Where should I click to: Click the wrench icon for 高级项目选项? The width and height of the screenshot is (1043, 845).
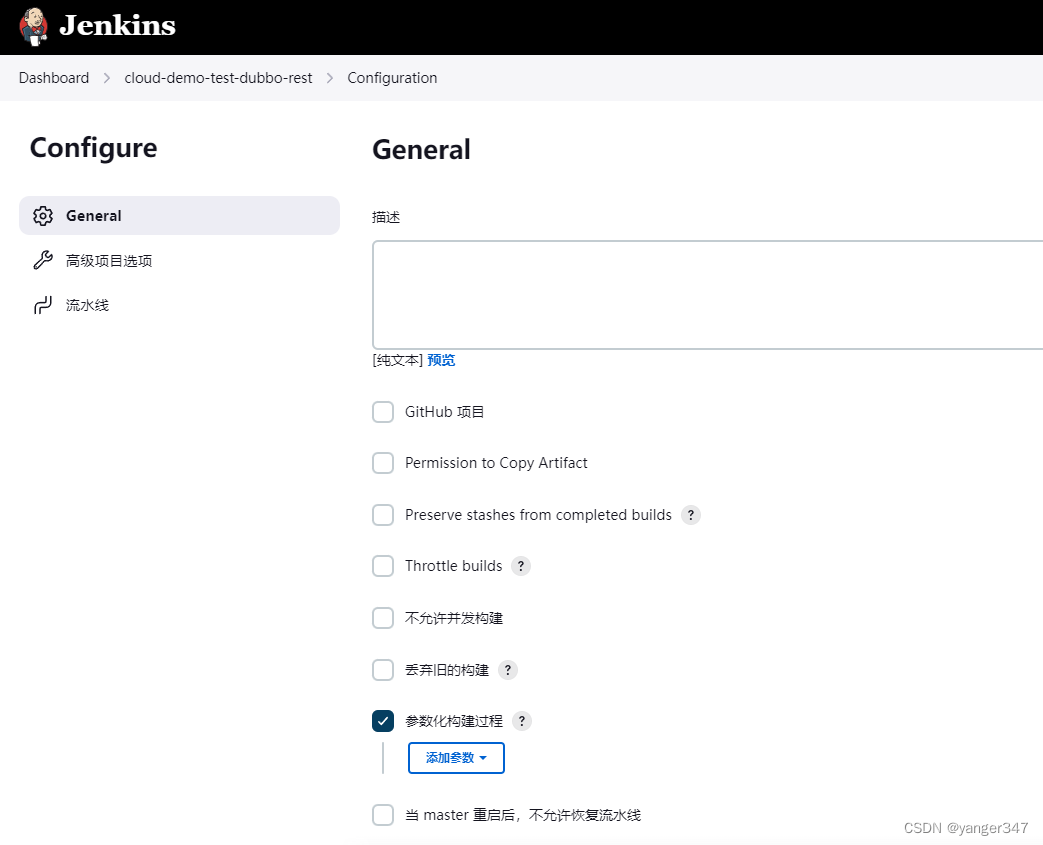(43, 260)
